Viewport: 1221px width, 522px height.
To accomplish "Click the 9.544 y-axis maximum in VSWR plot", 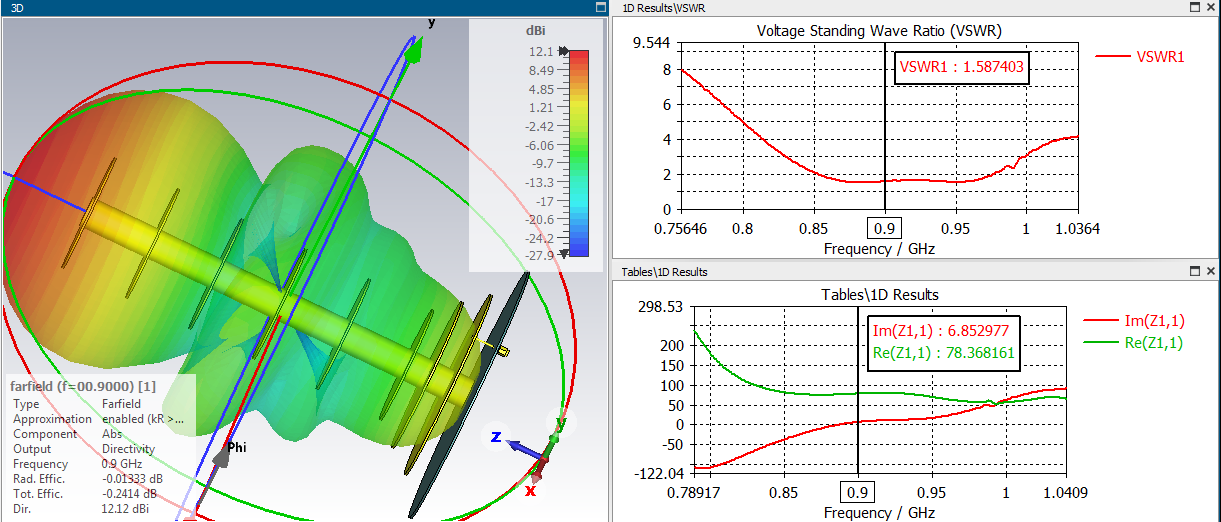I will [653, 43].
